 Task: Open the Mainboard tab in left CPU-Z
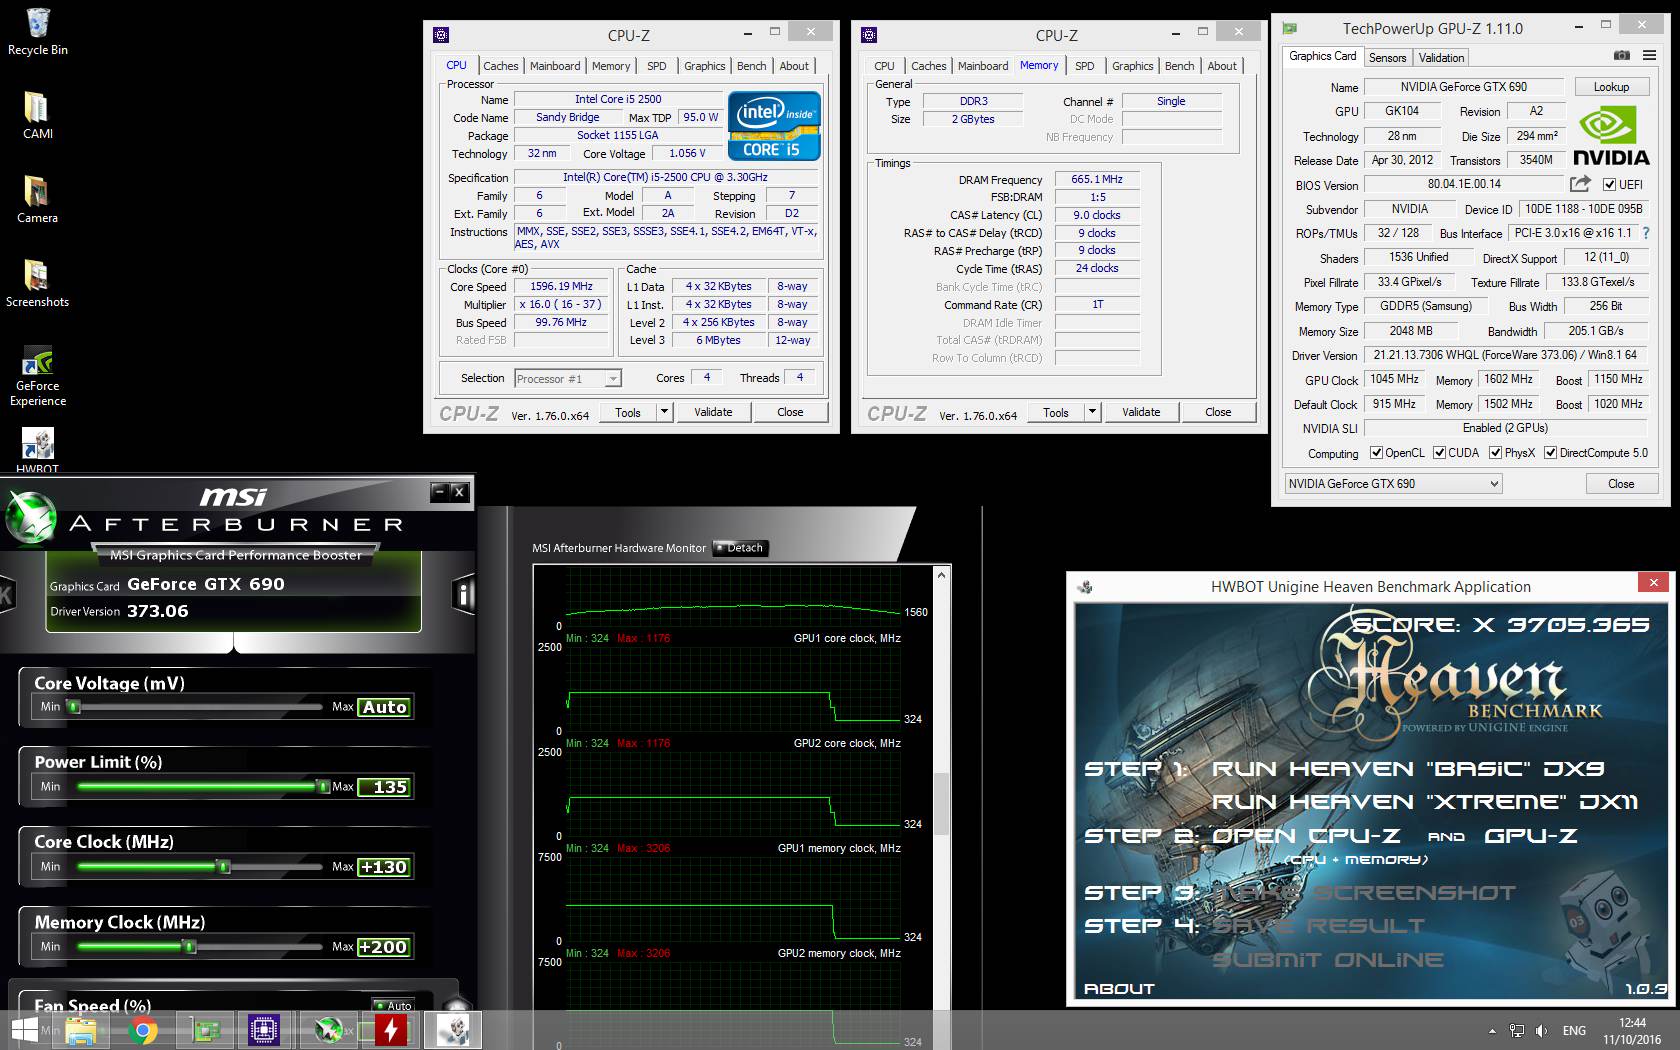(555, 66)
